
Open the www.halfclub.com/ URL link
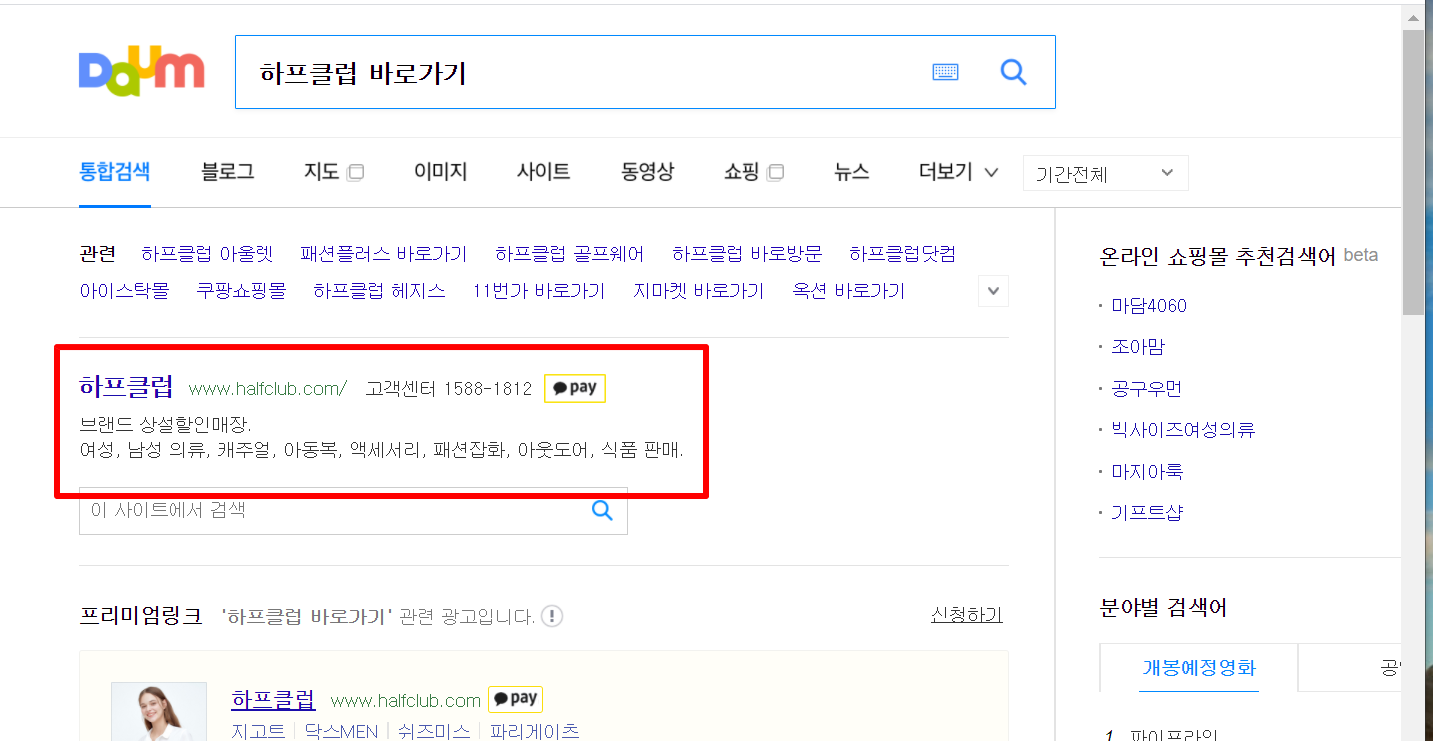(268, 389)
